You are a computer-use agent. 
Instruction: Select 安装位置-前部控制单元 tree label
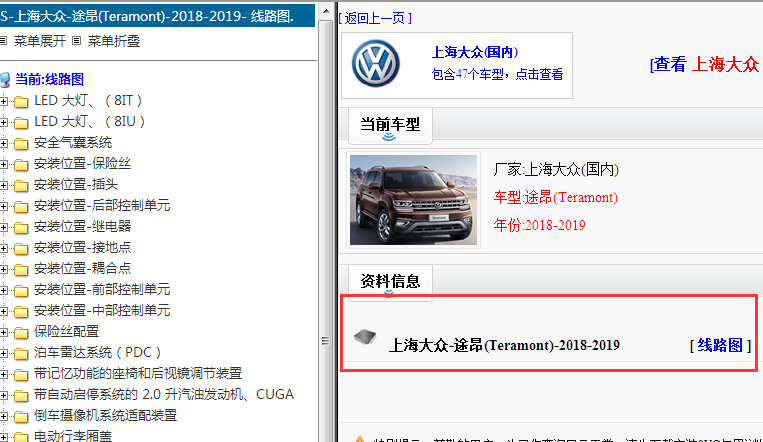[x=102, y=290]
